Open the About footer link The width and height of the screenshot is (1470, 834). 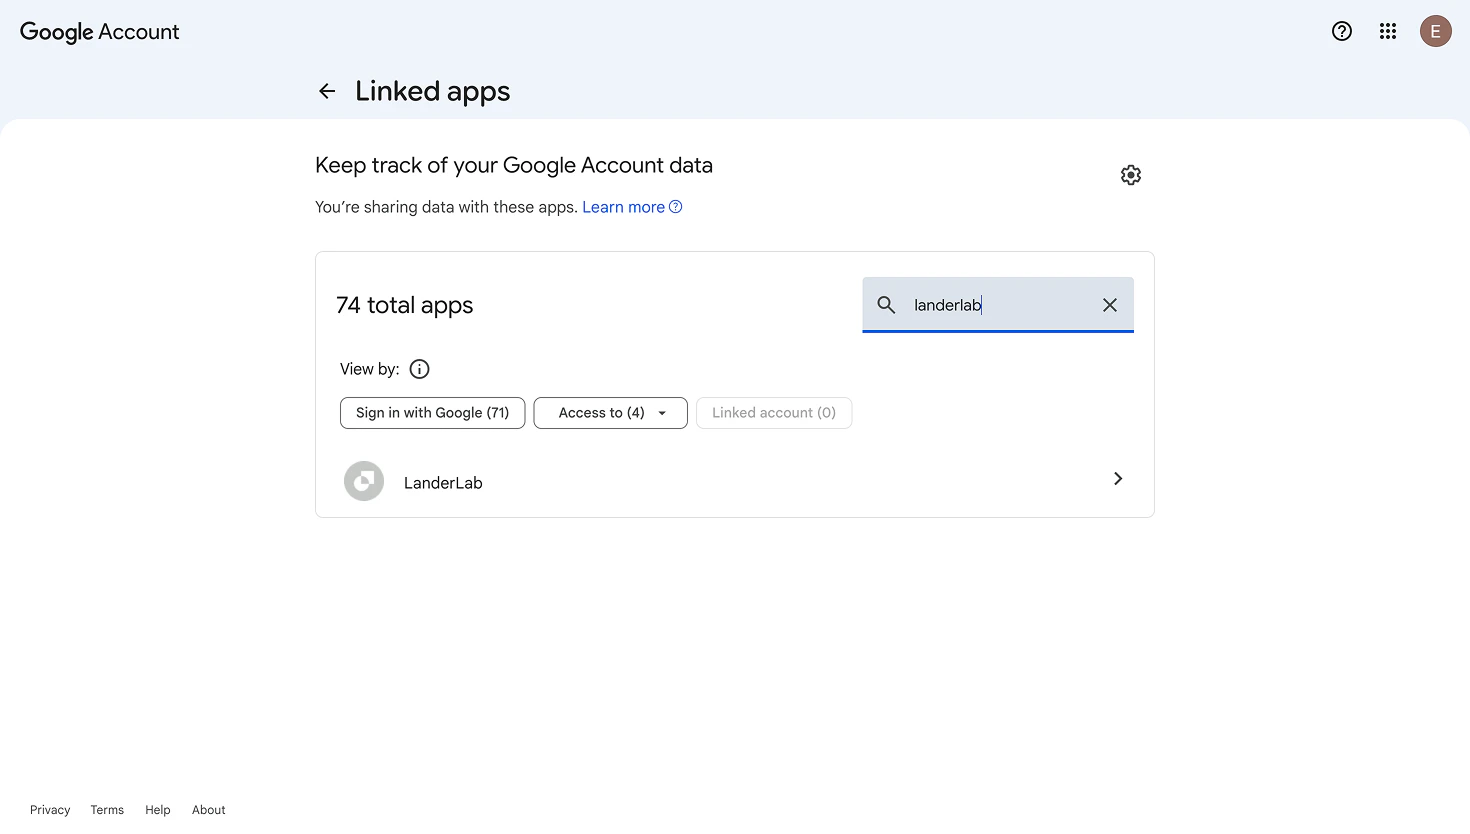(209, 810)
